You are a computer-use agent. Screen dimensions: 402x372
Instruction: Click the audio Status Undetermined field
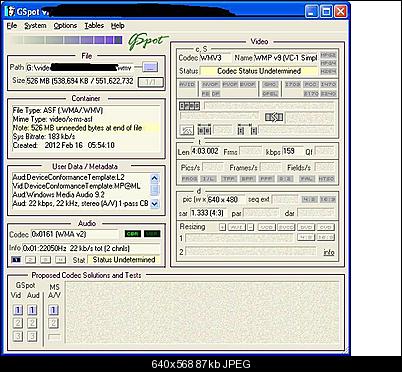(x=123, y=260)
